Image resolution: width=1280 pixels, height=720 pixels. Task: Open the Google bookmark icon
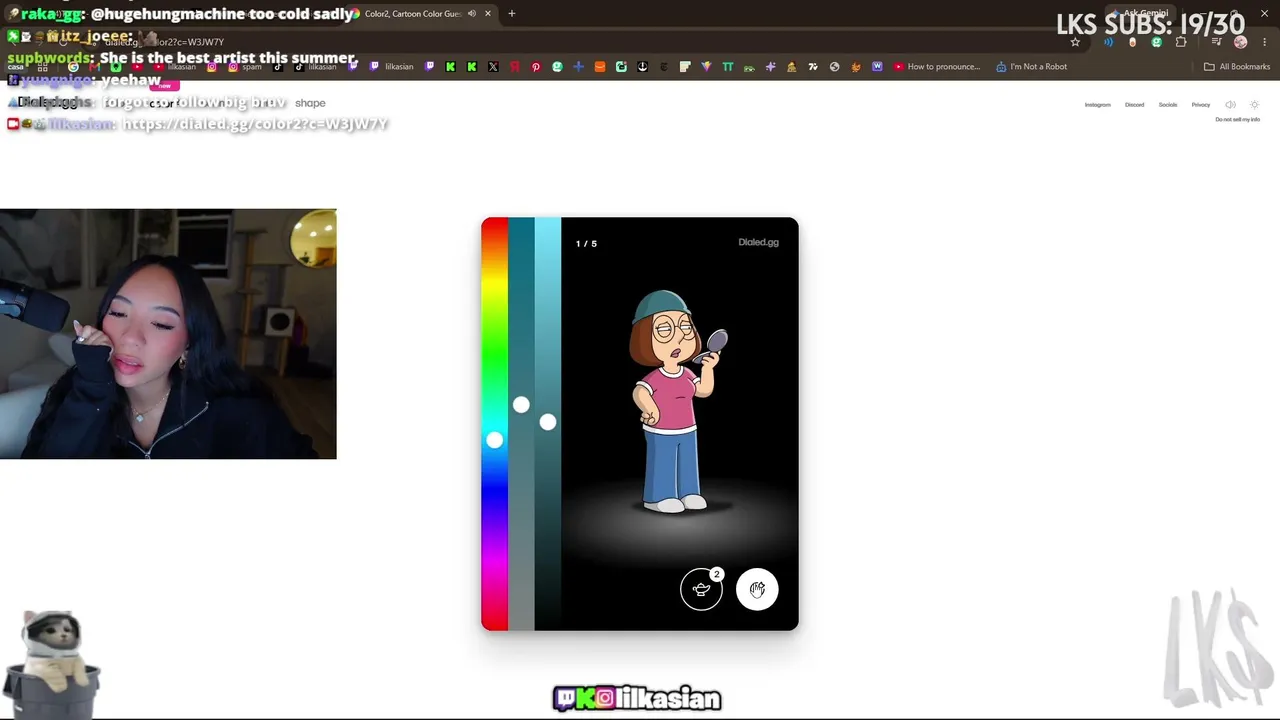(x=73, y=67)
